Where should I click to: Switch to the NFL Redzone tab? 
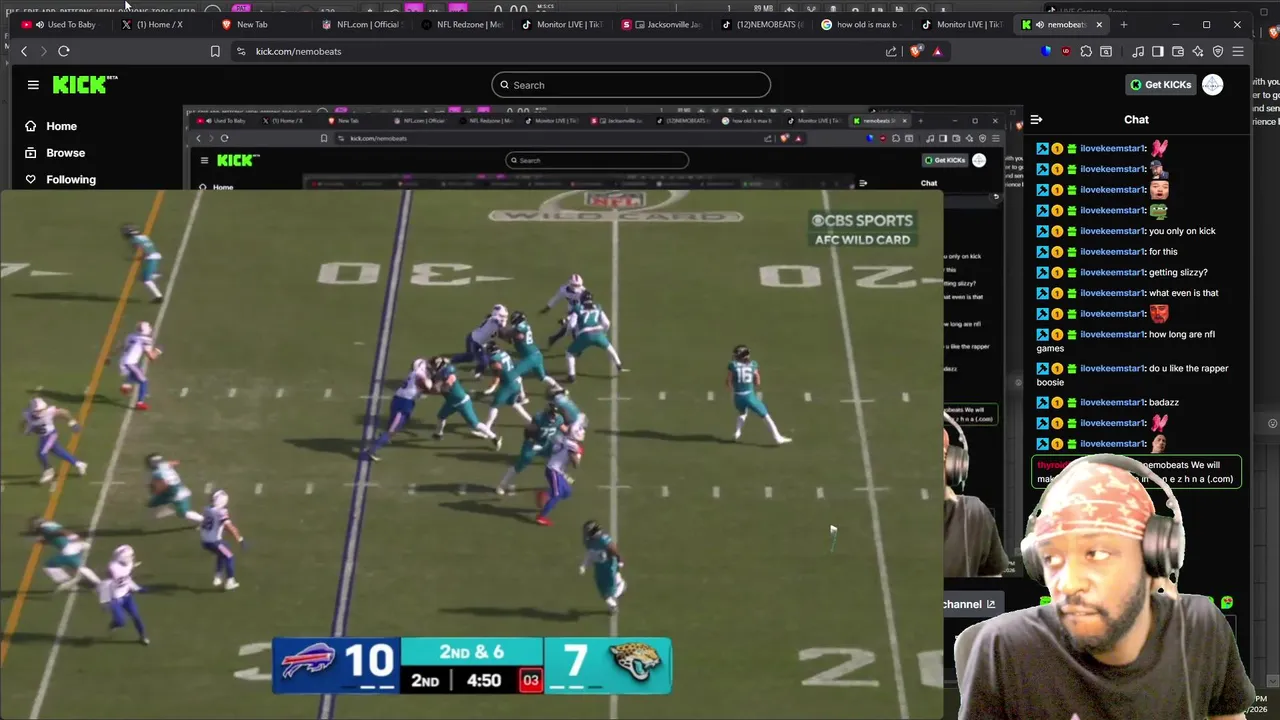point(469,24)
